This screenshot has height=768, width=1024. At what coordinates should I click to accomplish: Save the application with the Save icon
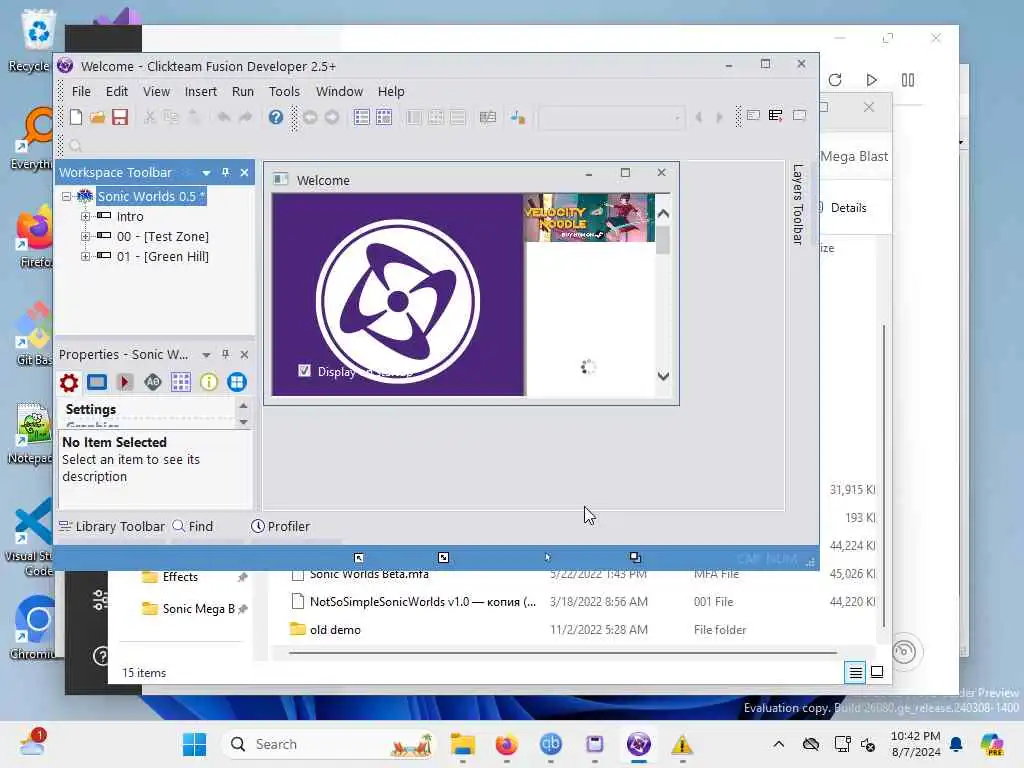coord(120,117)
